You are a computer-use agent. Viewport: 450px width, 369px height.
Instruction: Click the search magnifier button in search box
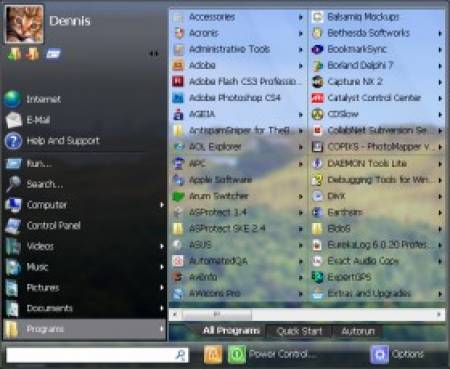pyautogui.click(x=180, y=355)
